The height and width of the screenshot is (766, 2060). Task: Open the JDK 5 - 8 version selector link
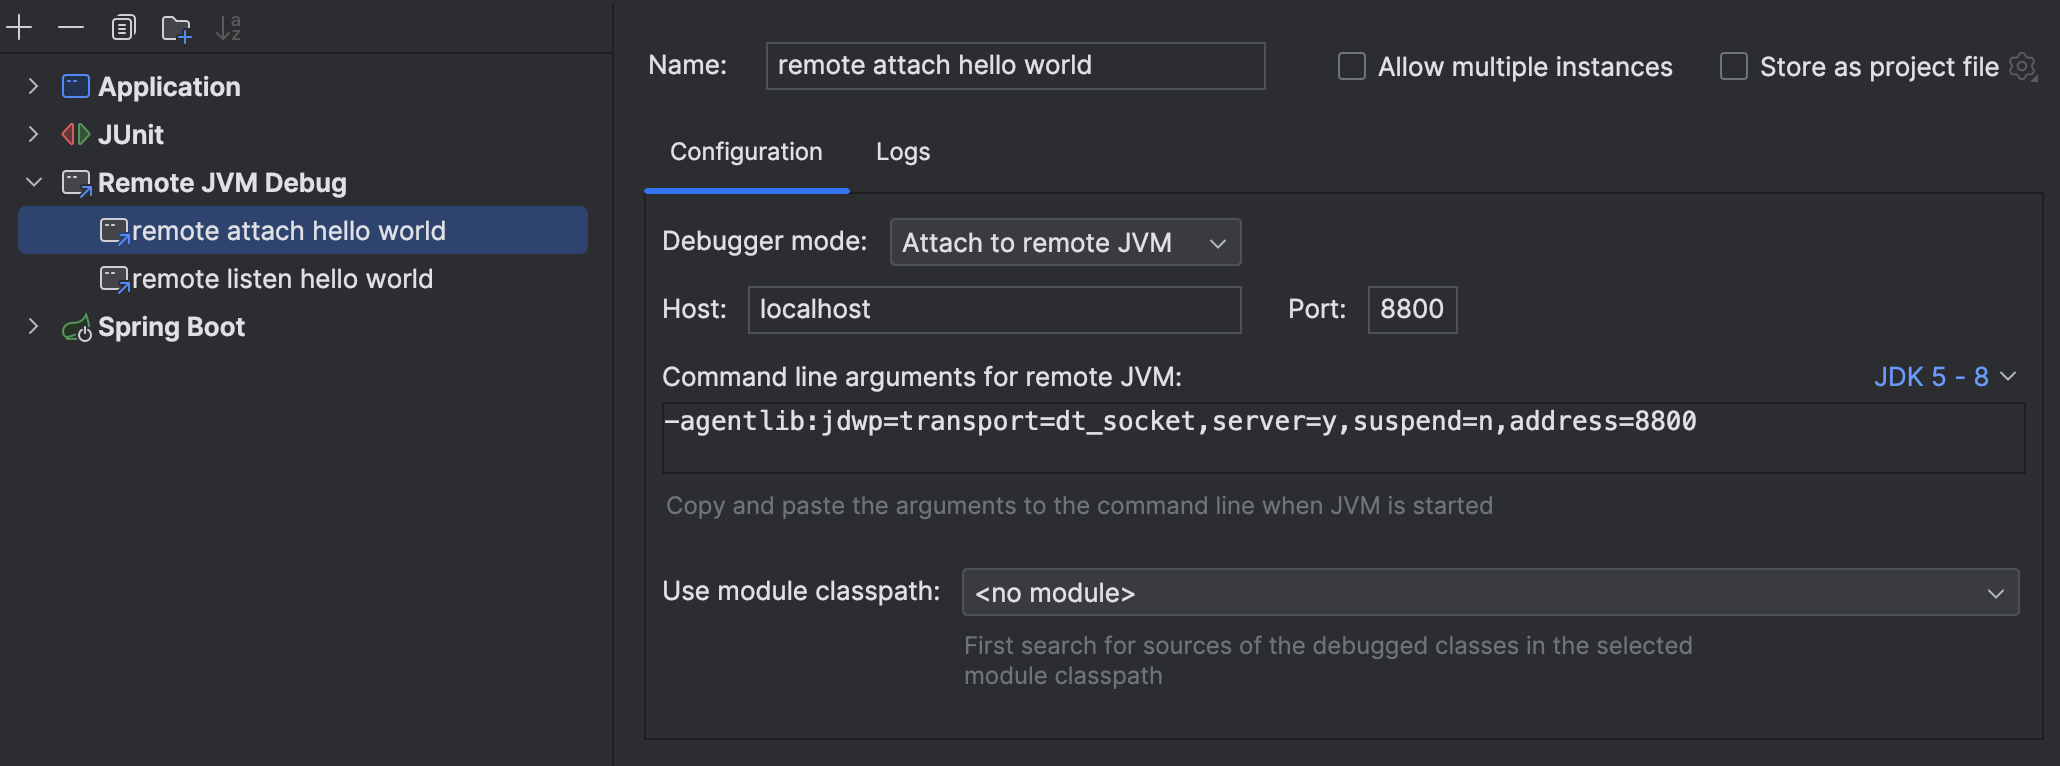click(1944, 377)
